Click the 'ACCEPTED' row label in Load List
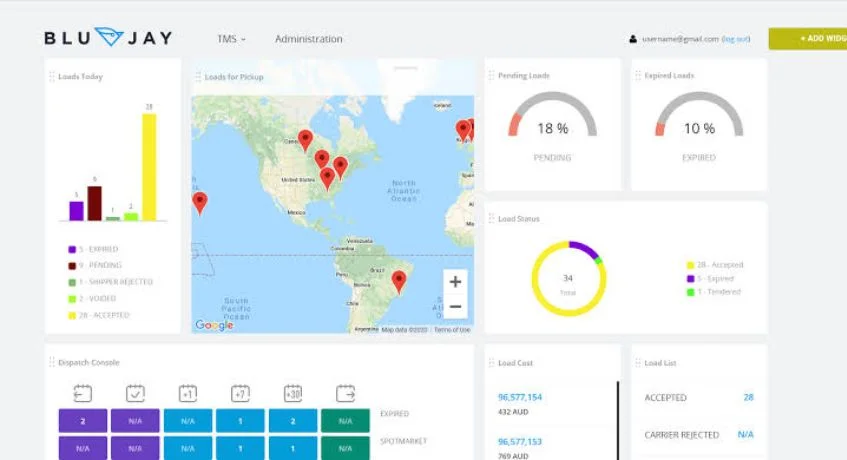 pyautogui.click(x=666, y=397)
